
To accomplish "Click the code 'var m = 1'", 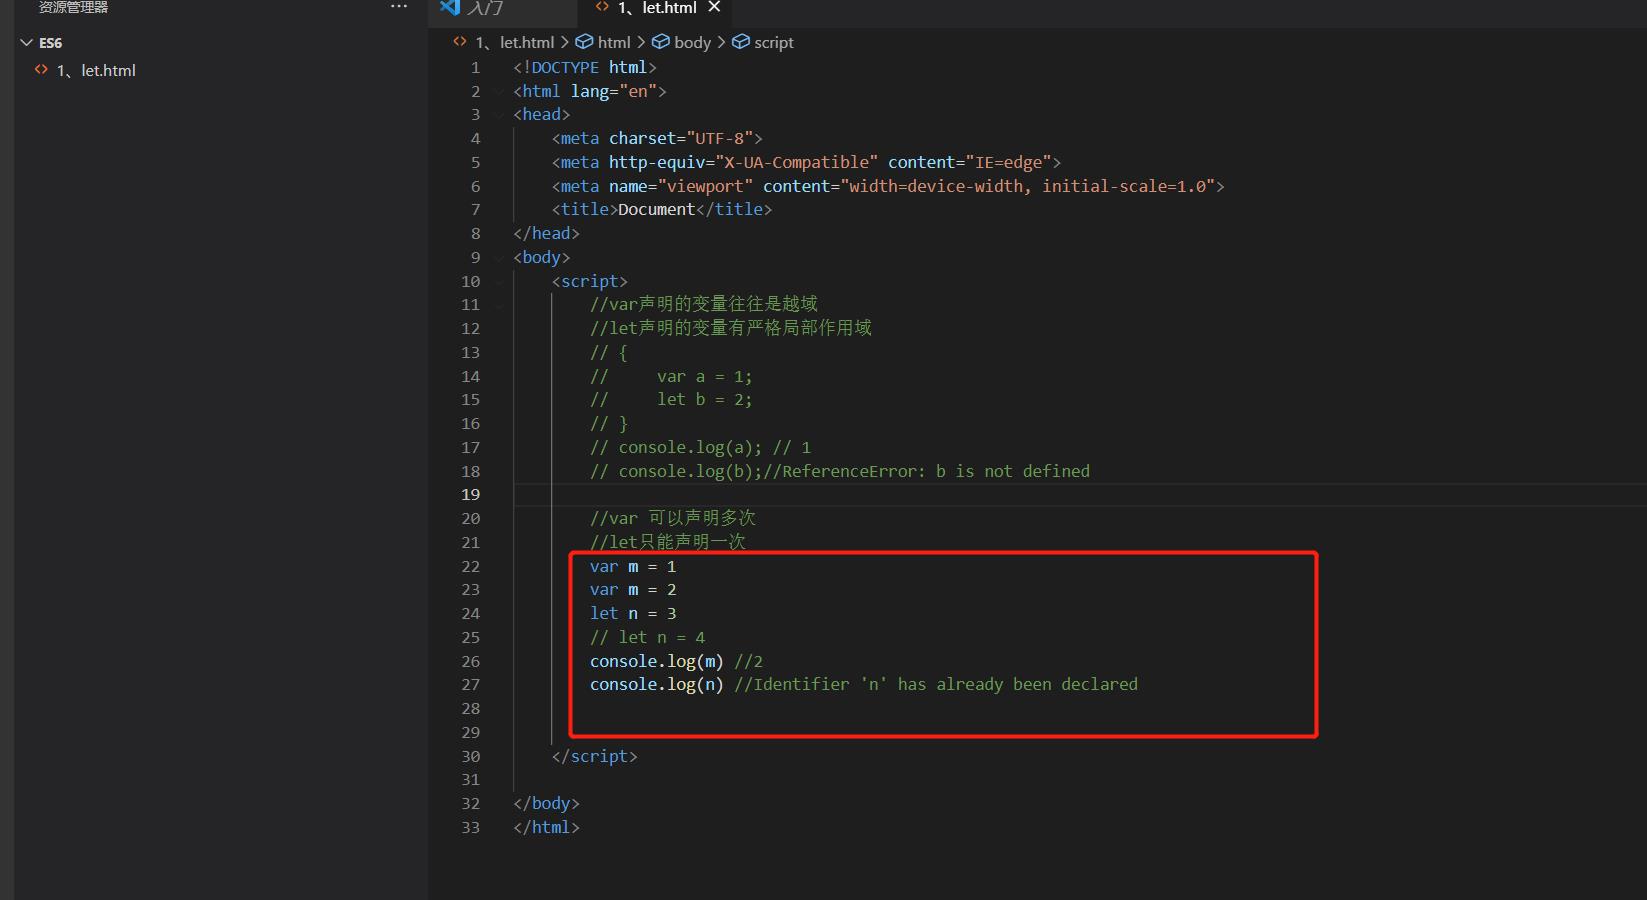I will (x=633, y=566).
